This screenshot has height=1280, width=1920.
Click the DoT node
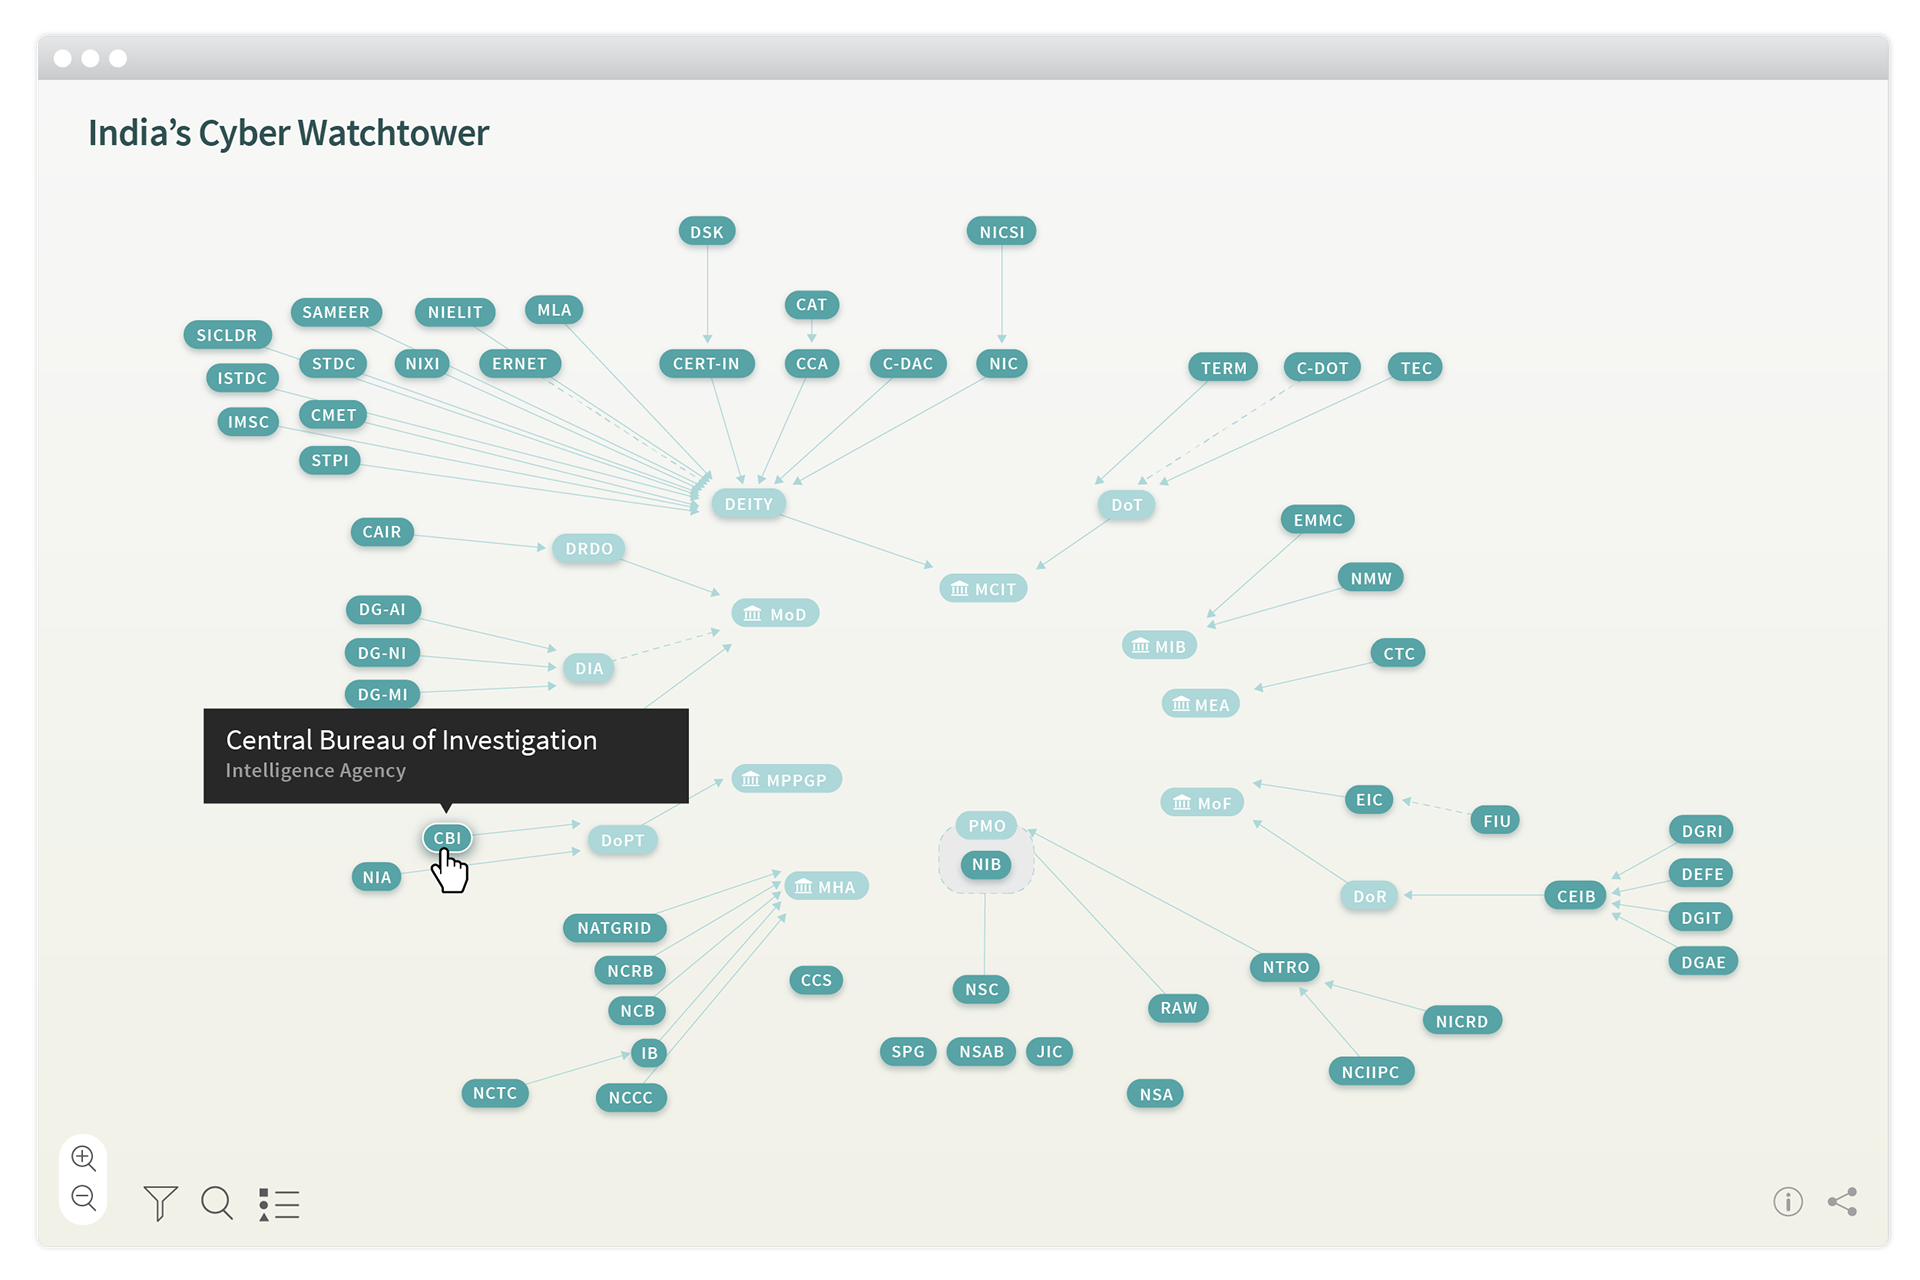(x=1126, y=505)
